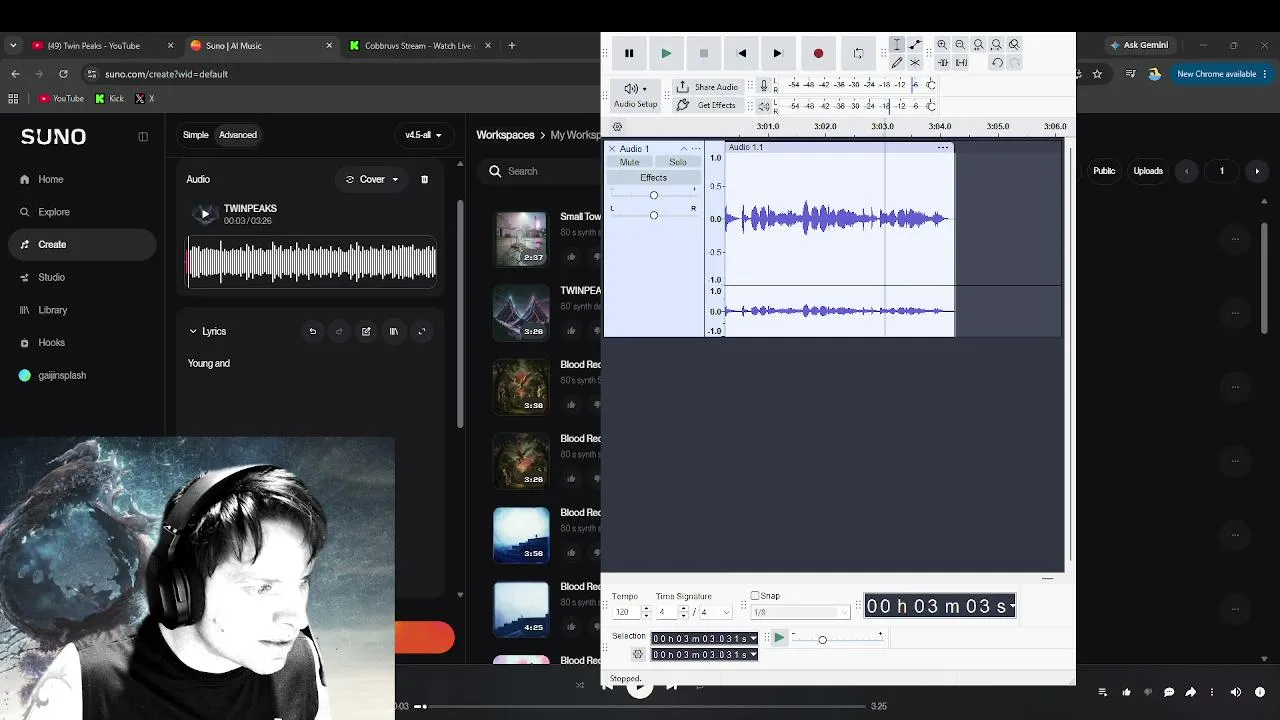Image resolution: width=1280 pixels, height=720 pixels.
Task: Open Hooks in the Suno sidebar
Action: (51, 342)
